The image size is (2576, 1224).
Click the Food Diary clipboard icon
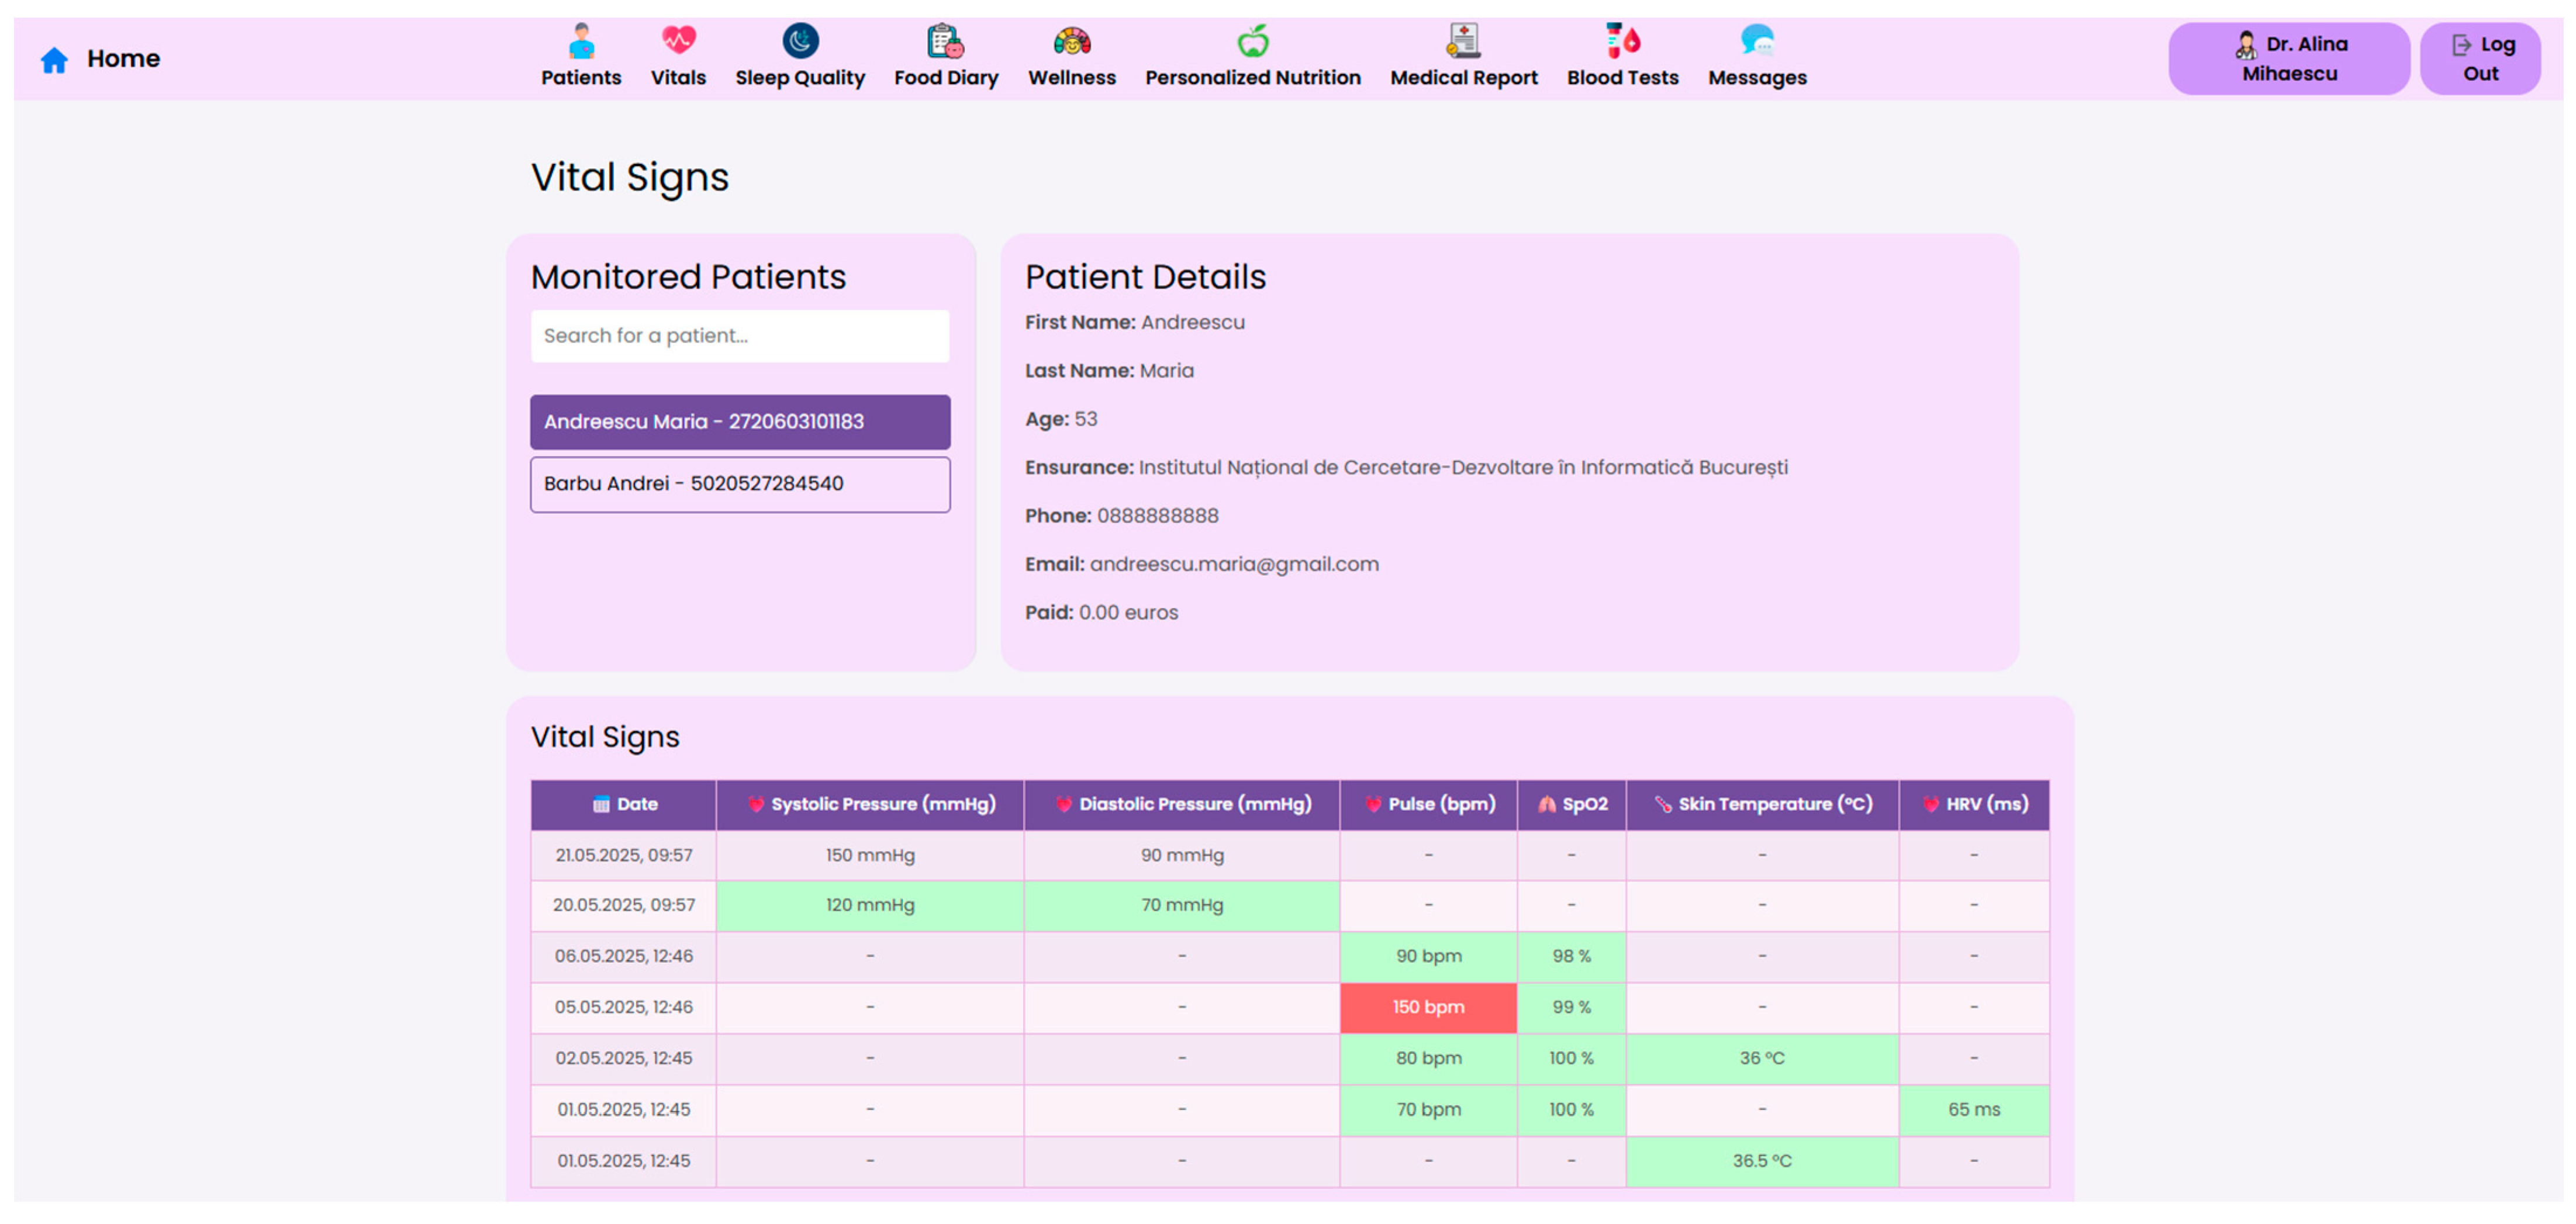945,41
